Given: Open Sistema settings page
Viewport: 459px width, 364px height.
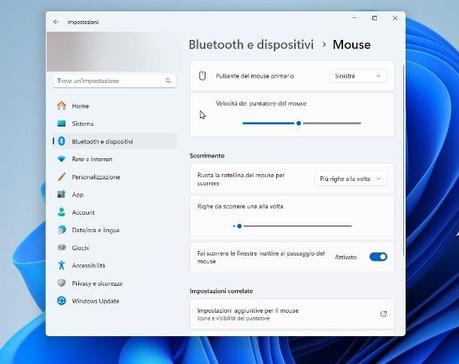Looking at the screenshot, I should [114, 123].
